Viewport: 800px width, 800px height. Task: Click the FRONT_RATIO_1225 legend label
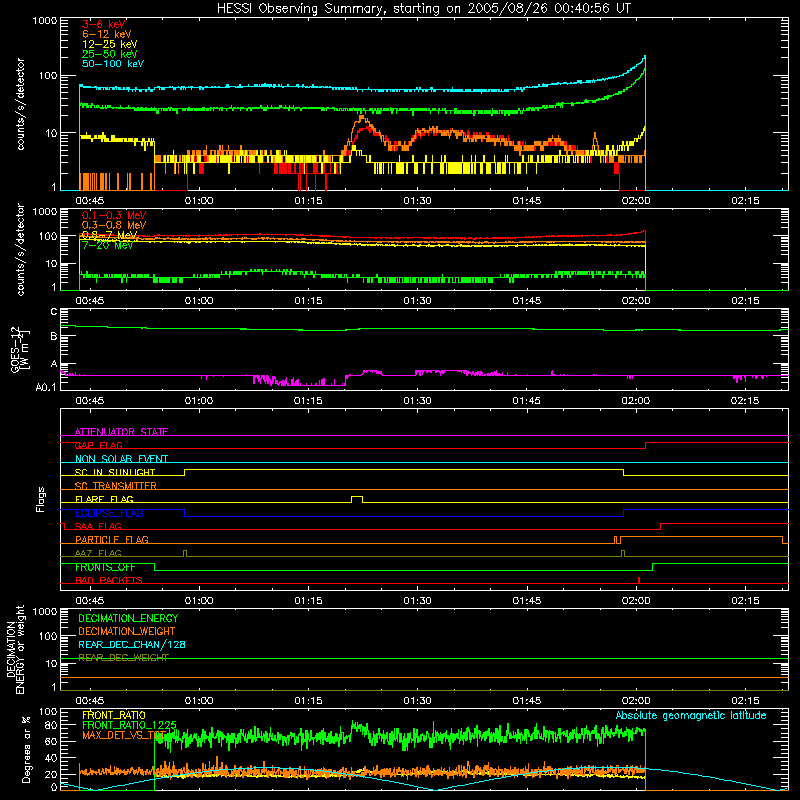129,725
